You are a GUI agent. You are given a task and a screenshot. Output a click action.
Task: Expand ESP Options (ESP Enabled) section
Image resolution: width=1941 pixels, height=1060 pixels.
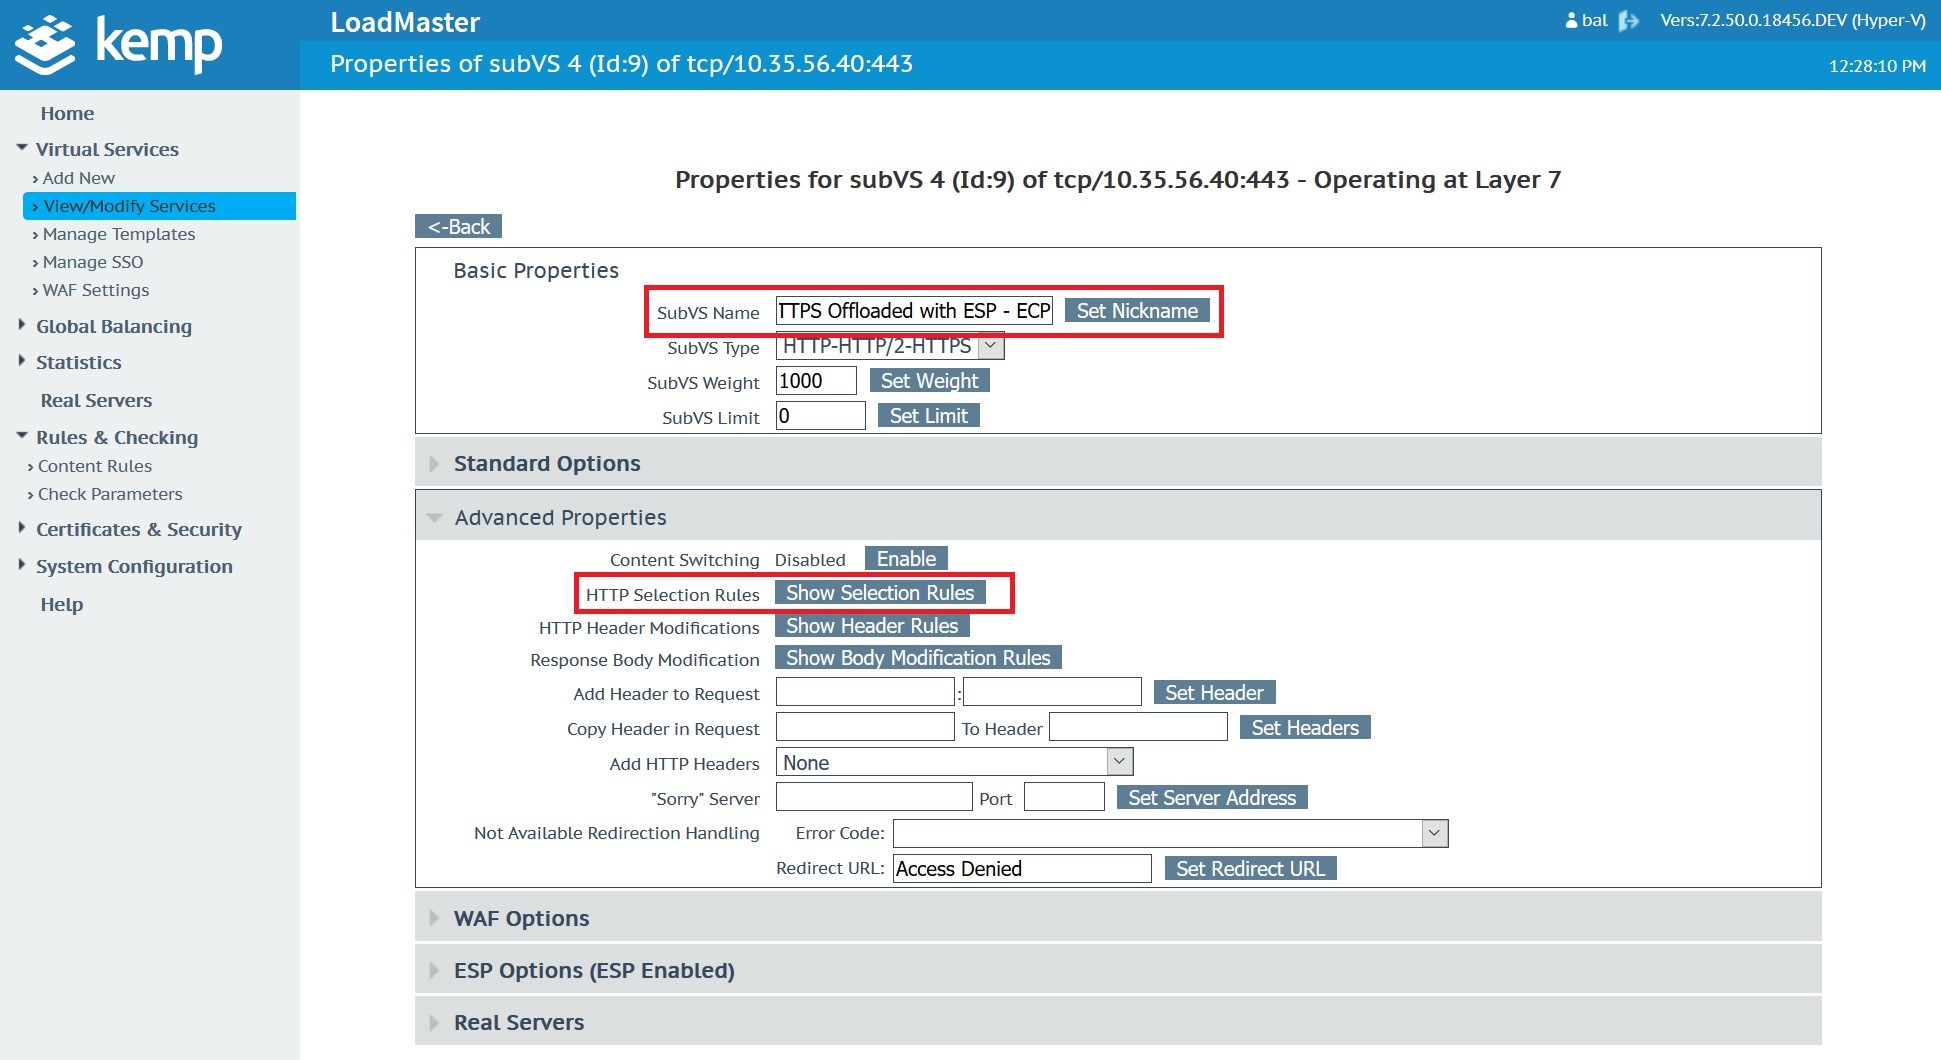coord(593,971)
